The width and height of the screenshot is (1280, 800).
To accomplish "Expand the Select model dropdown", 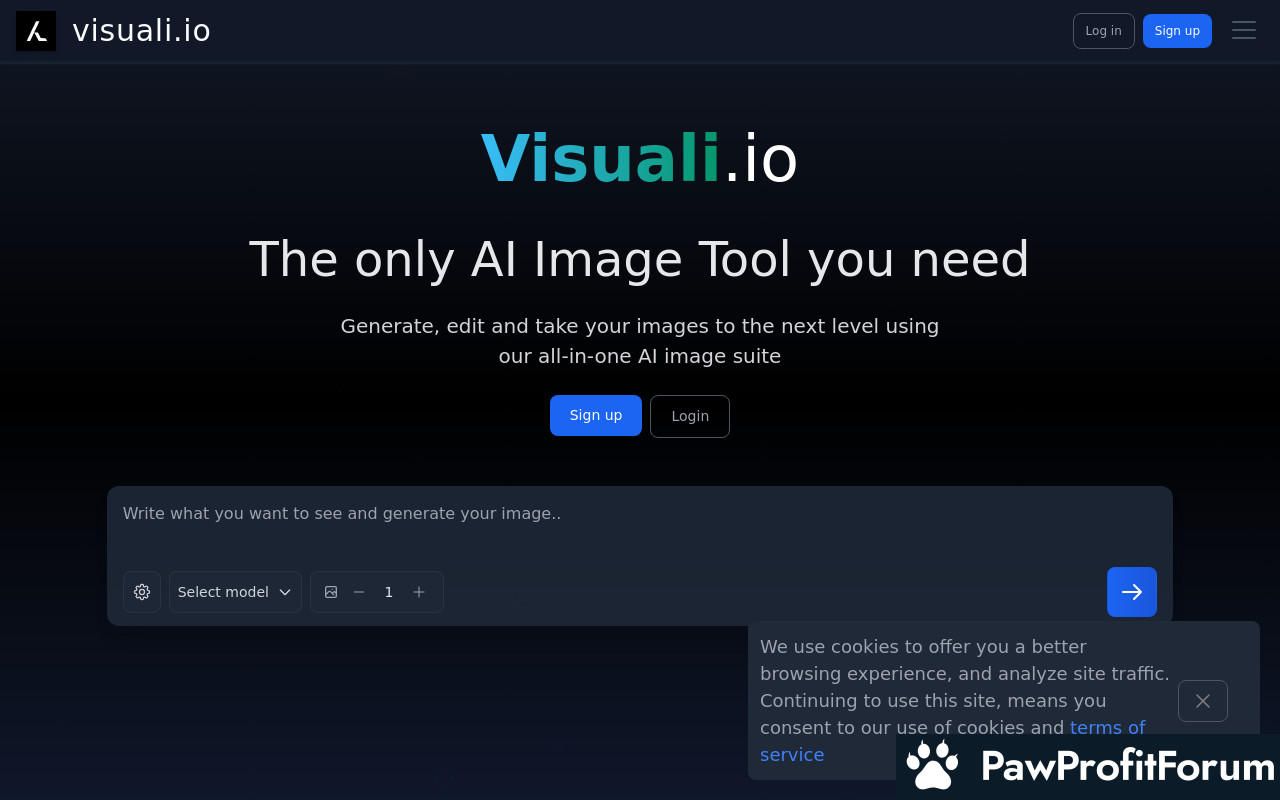I will click(x=235, y=592).
